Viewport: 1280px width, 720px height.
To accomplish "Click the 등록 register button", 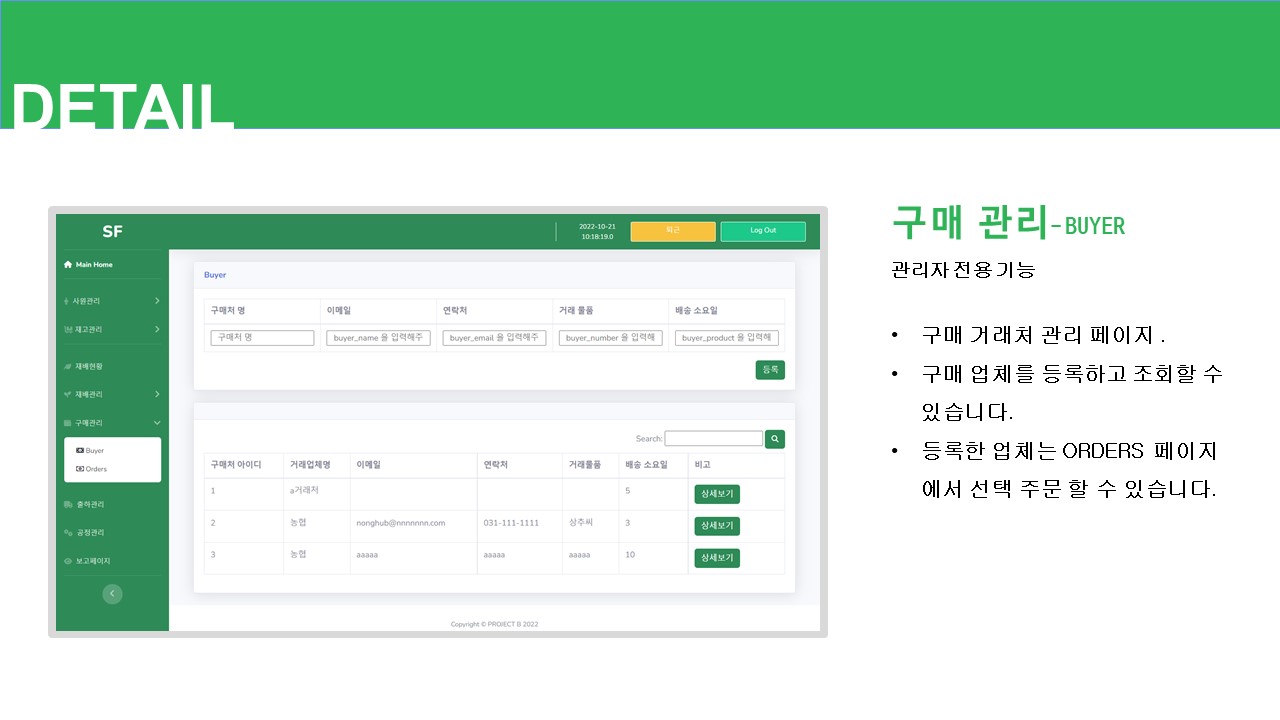I will [x=770, y=370].
